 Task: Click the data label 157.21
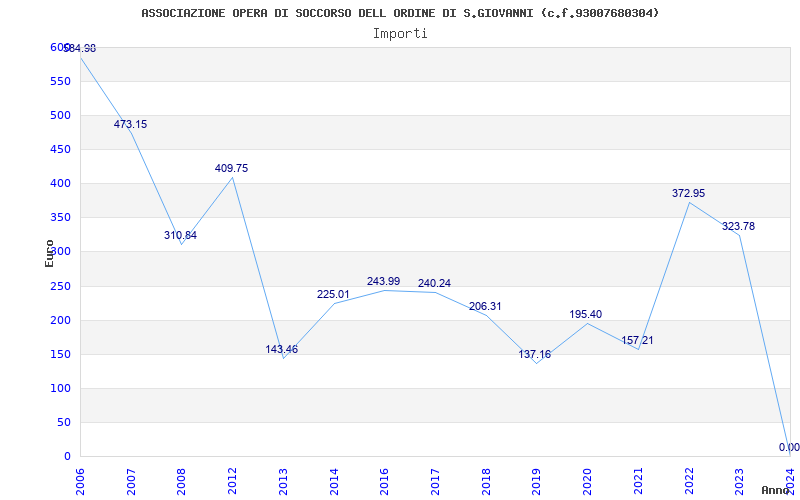point(637,340)
